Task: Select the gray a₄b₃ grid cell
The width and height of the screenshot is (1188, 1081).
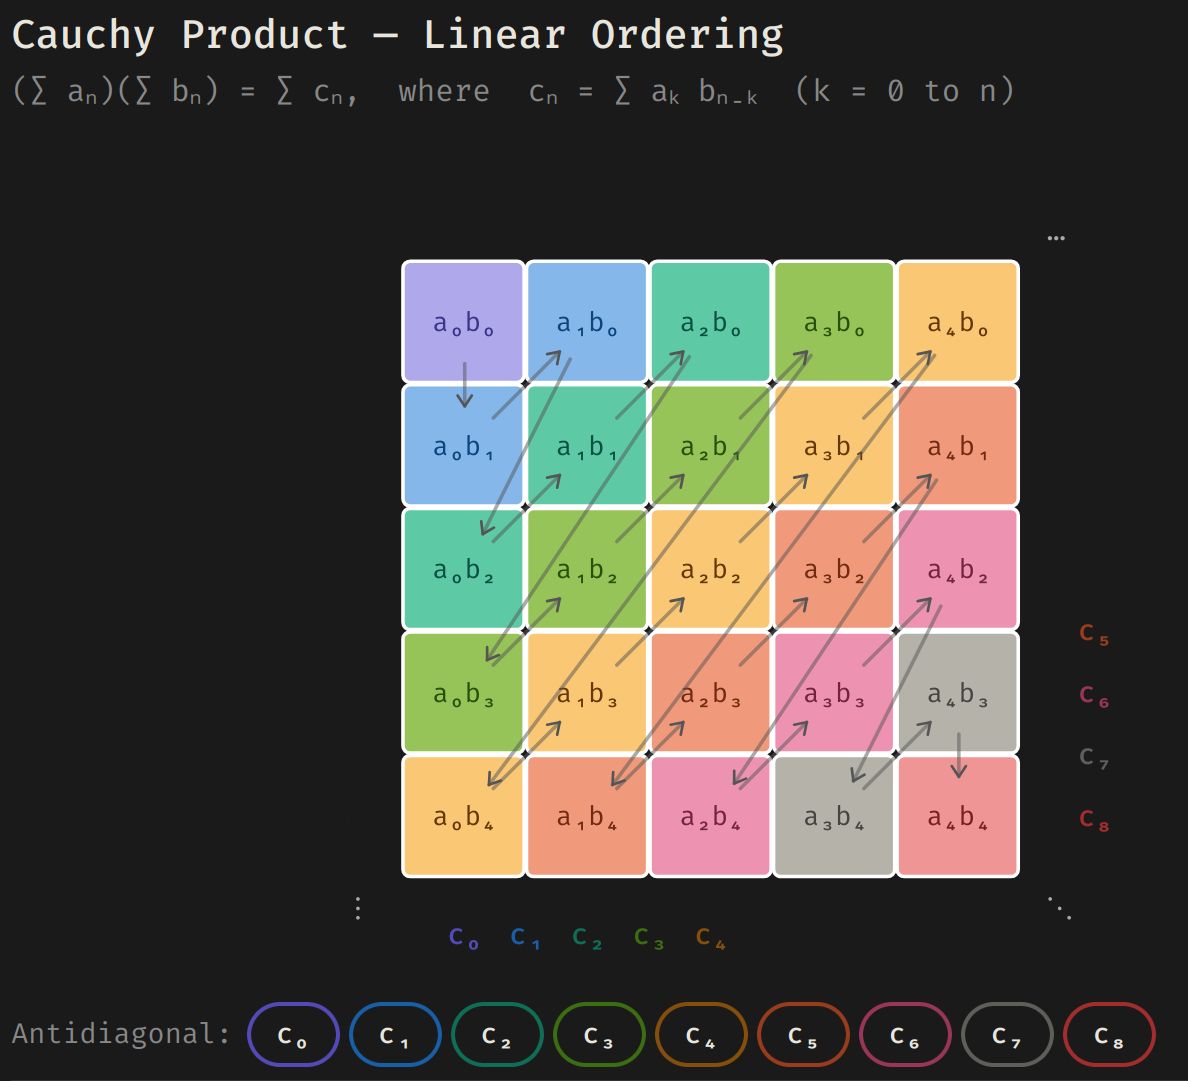Action: tap(957, 693)
